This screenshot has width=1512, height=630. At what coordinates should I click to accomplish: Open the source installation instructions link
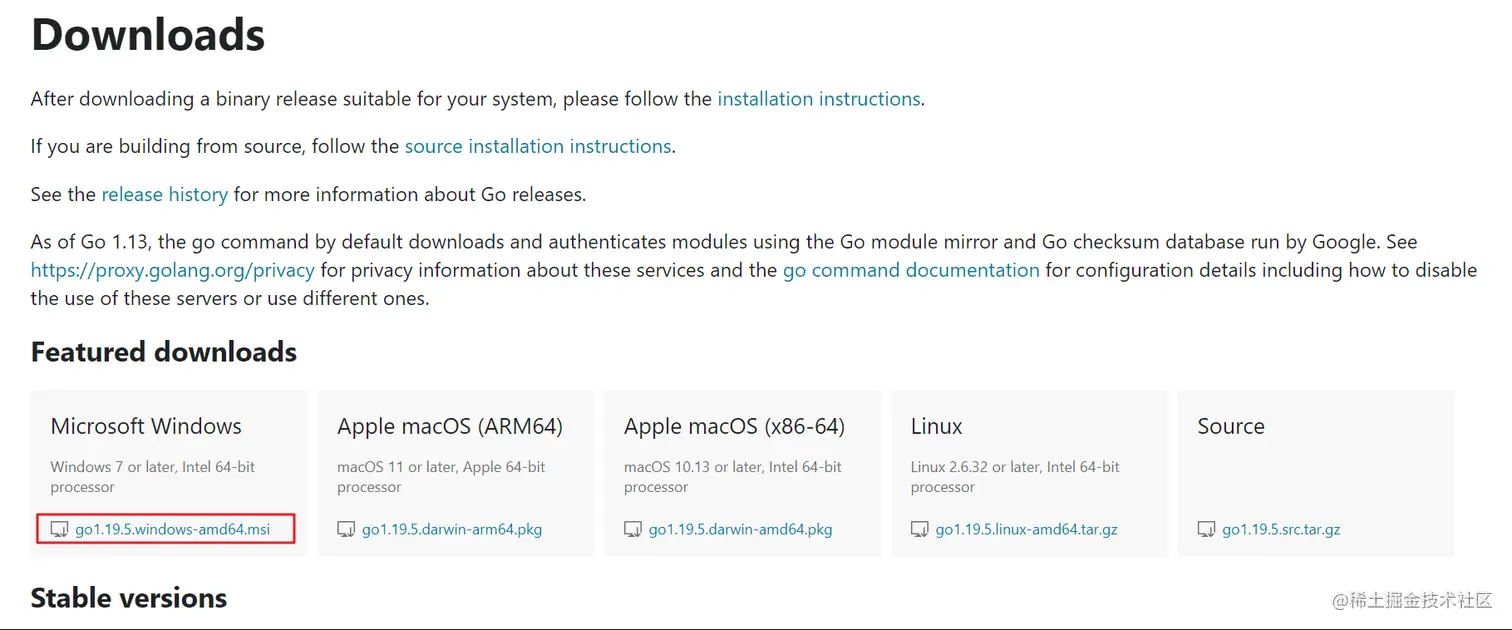click(x=538, y=146)
